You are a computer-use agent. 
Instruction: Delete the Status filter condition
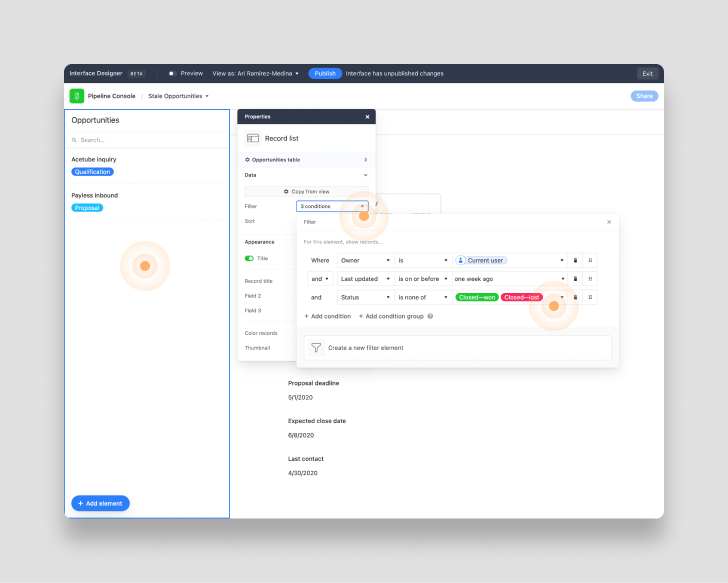point(575,298)
